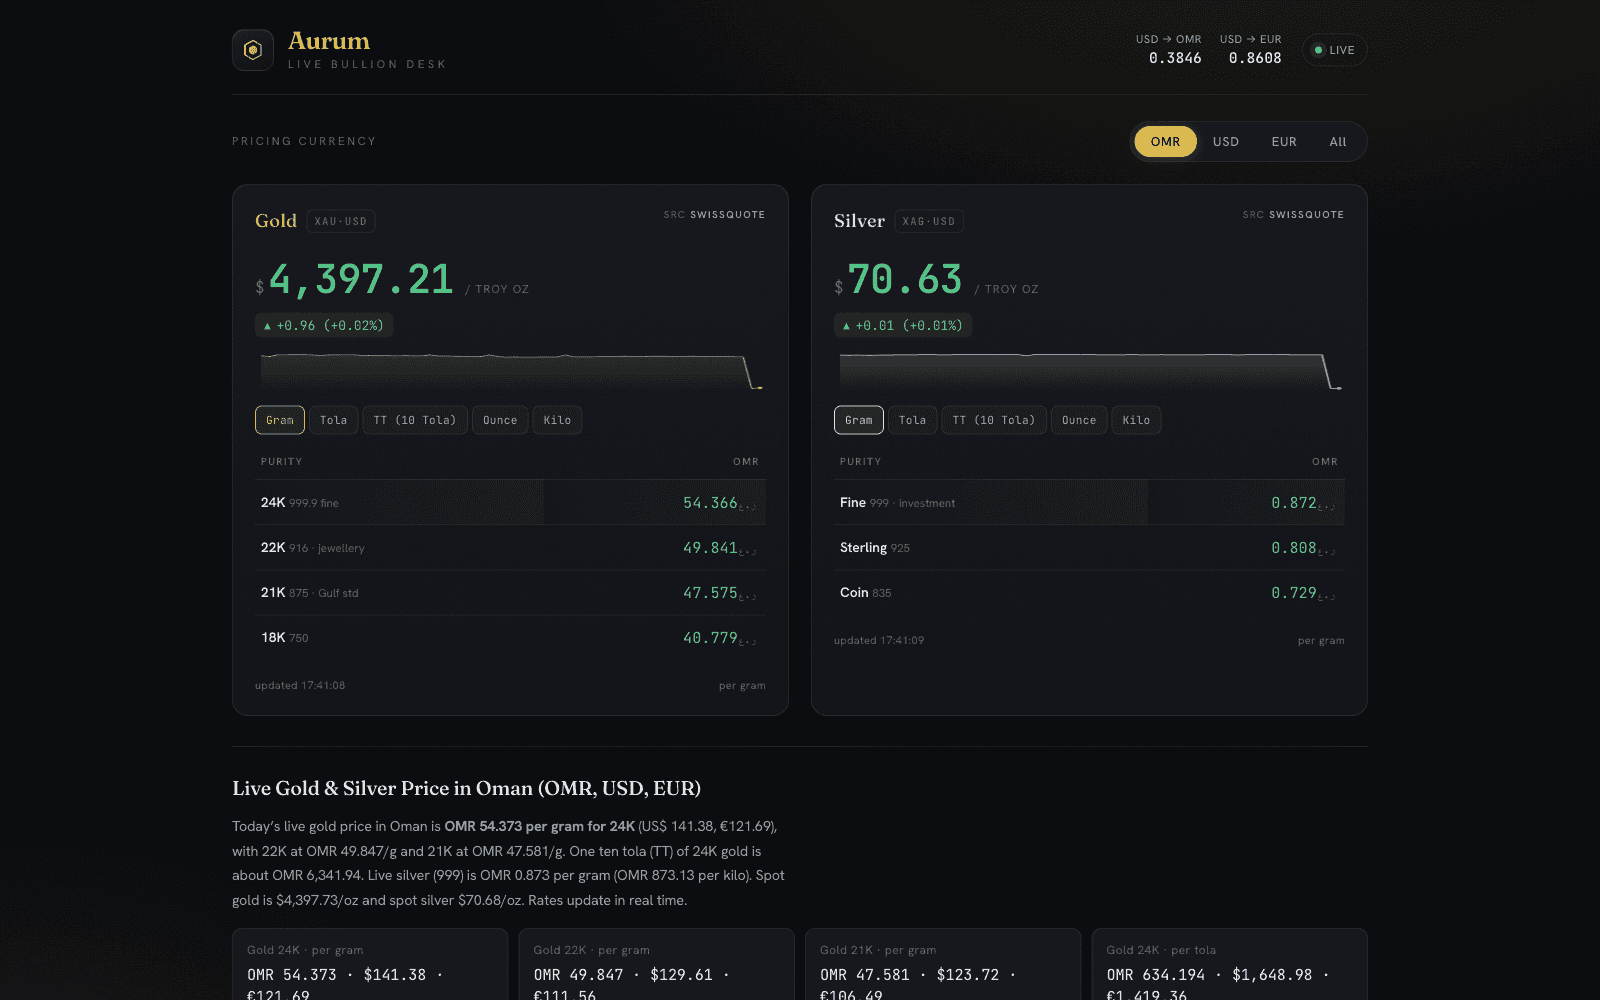The image size is (1600, 1000).
Task: Select Ounce unit in Gold card
Action: (500, 420)
